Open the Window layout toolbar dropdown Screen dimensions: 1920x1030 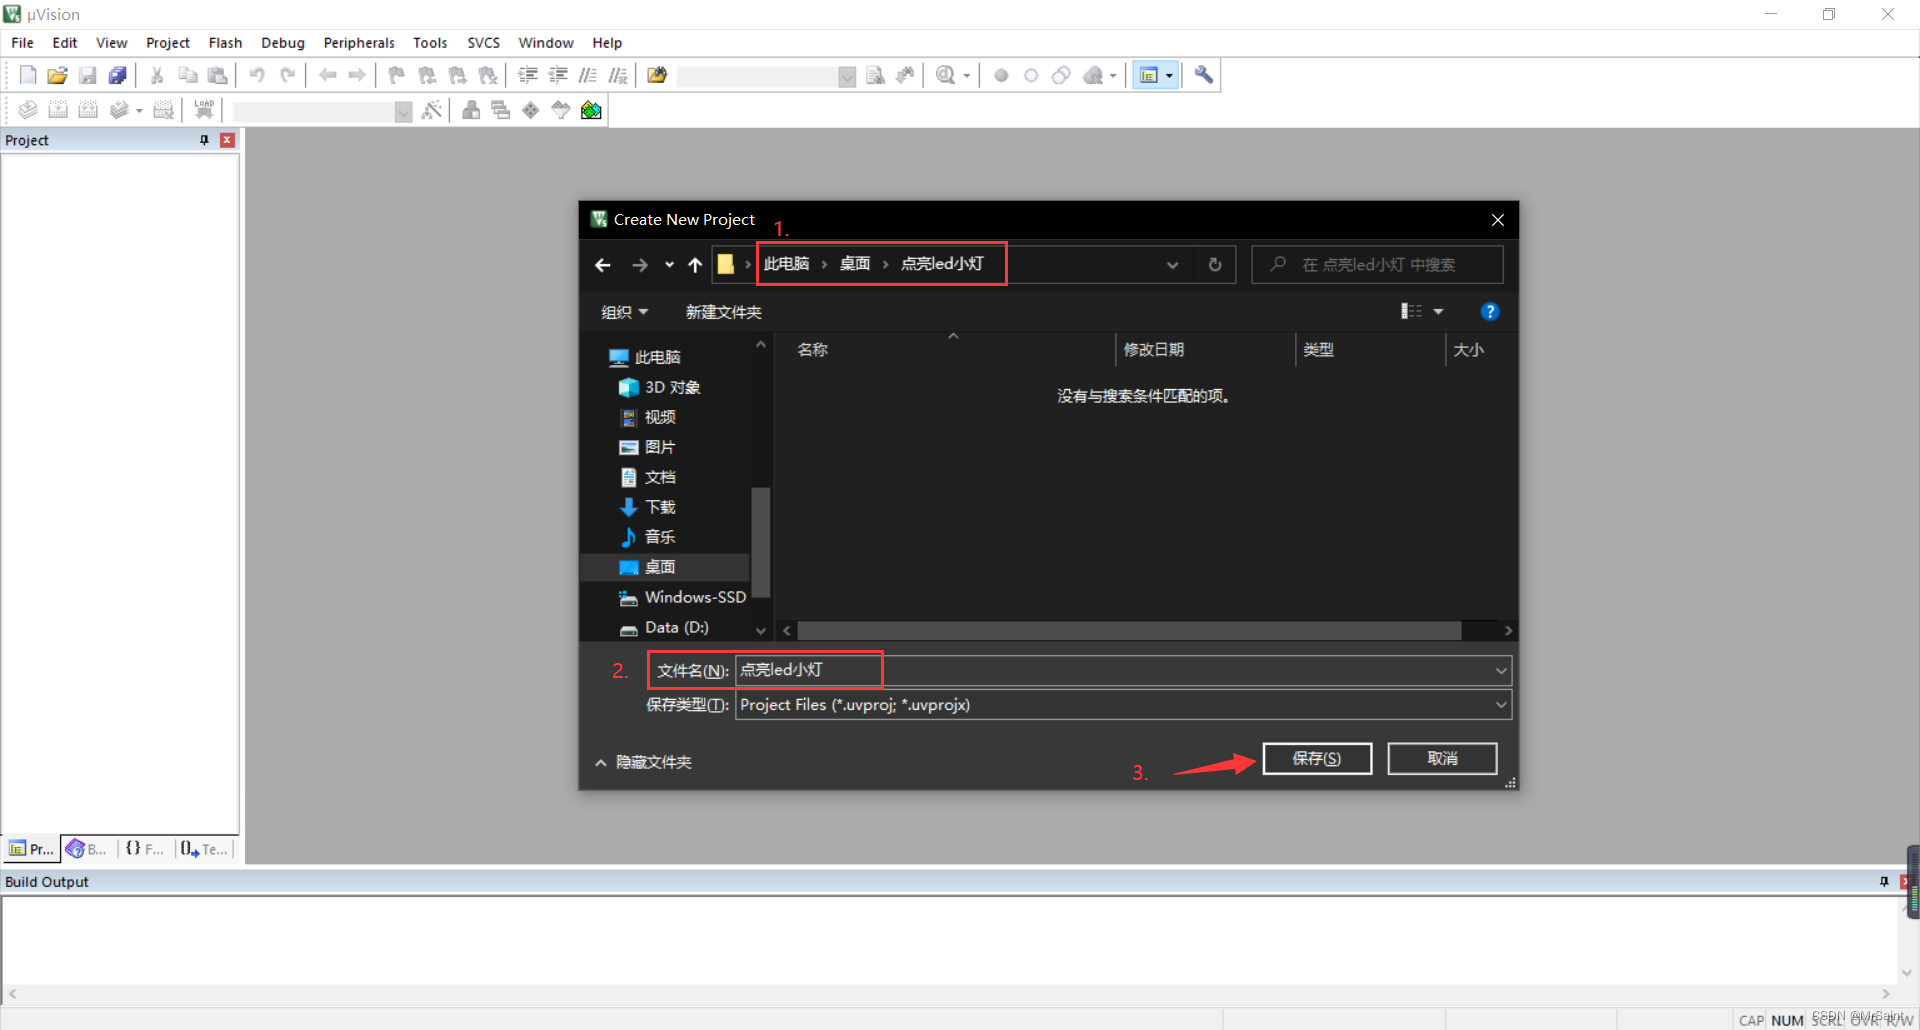tap(1169, 75)
